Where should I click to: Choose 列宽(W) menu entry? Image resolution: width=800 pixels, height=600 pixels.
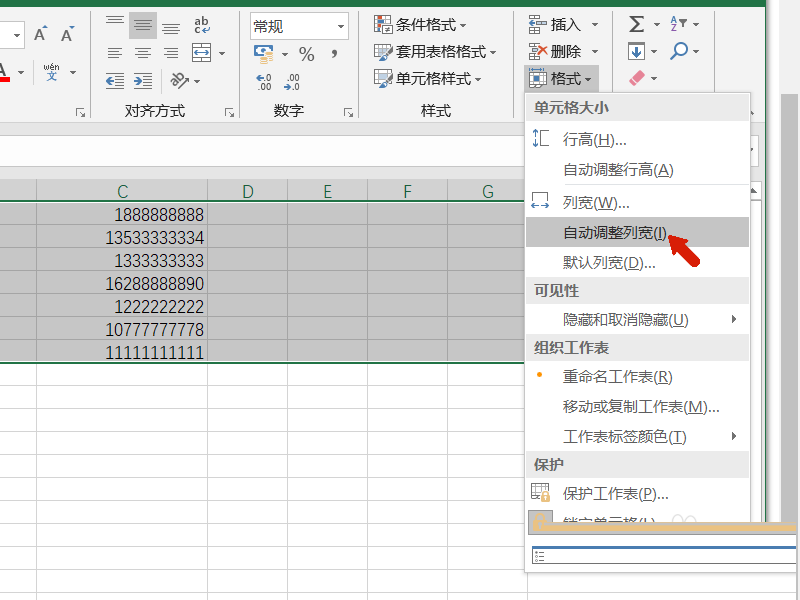pos(637,203)
